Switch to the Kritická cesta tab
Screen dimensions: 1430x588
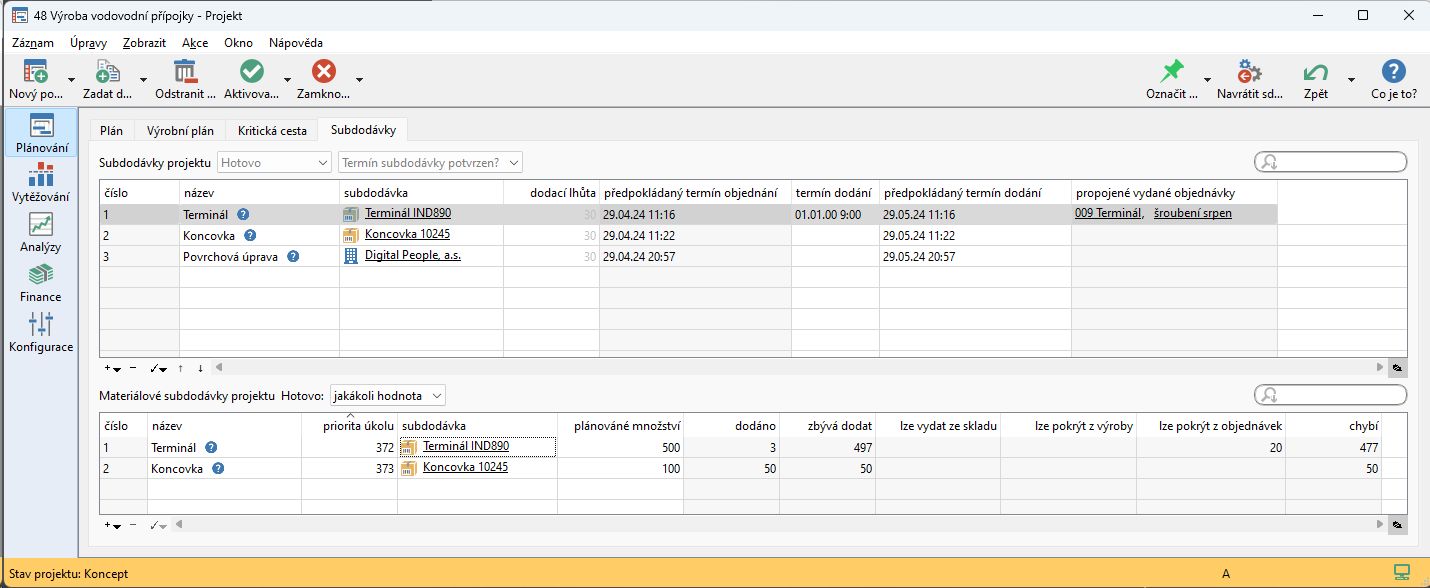click(x=271, y=130)
